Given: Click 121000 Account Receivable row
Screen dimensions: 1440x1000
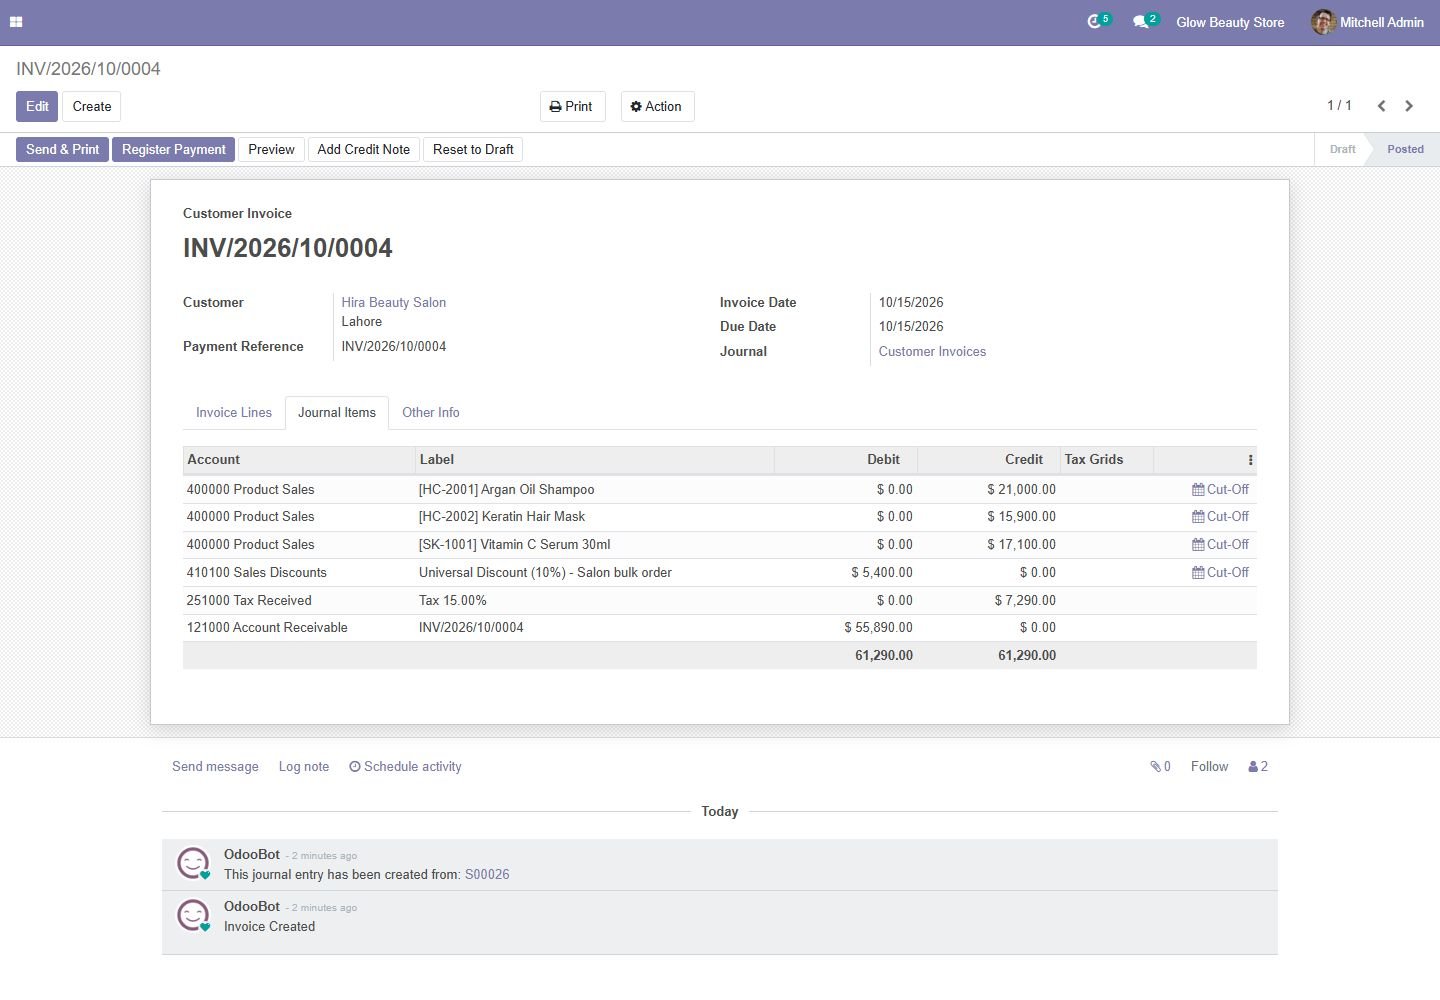Looking at the screenshot, I should pos(719,628).
